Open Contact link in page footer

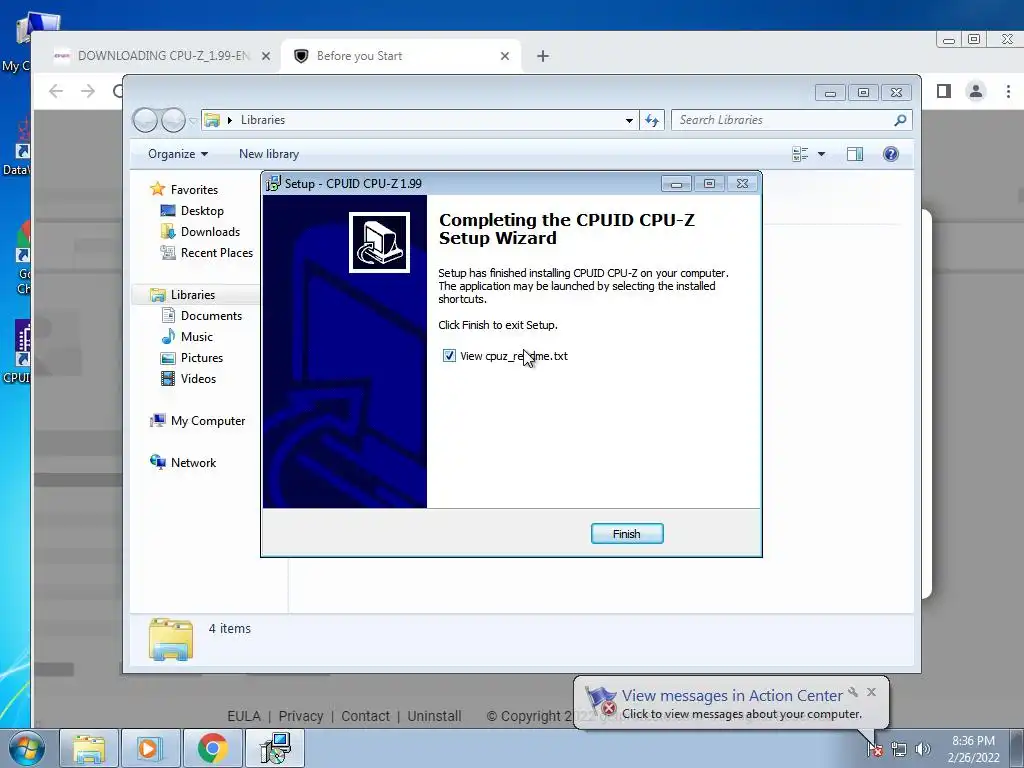click(x=365, y=716)
